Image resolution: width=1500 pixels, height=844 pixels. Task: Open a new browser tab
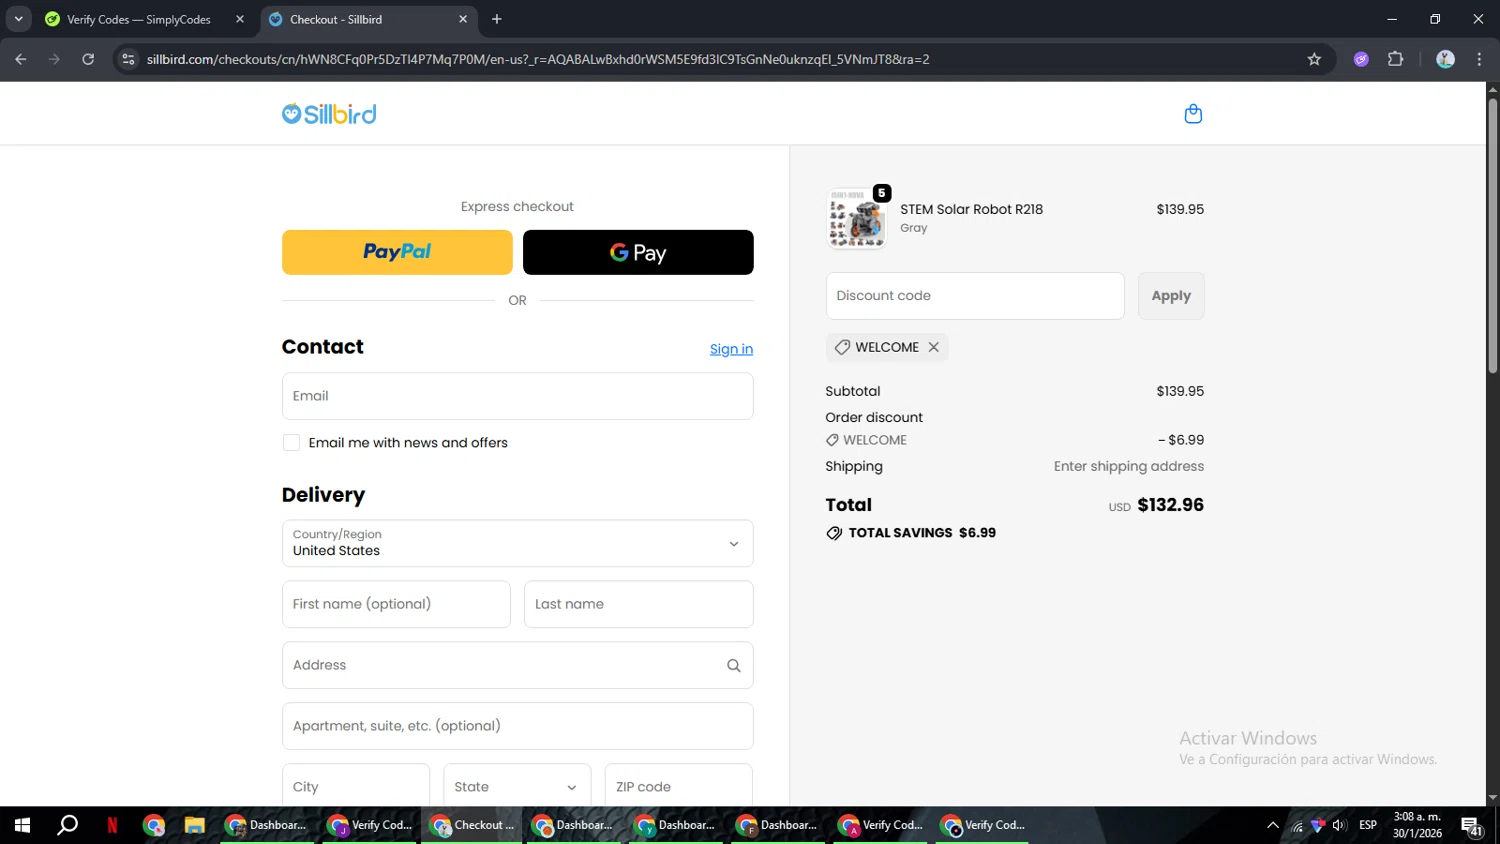click(497, 19)
